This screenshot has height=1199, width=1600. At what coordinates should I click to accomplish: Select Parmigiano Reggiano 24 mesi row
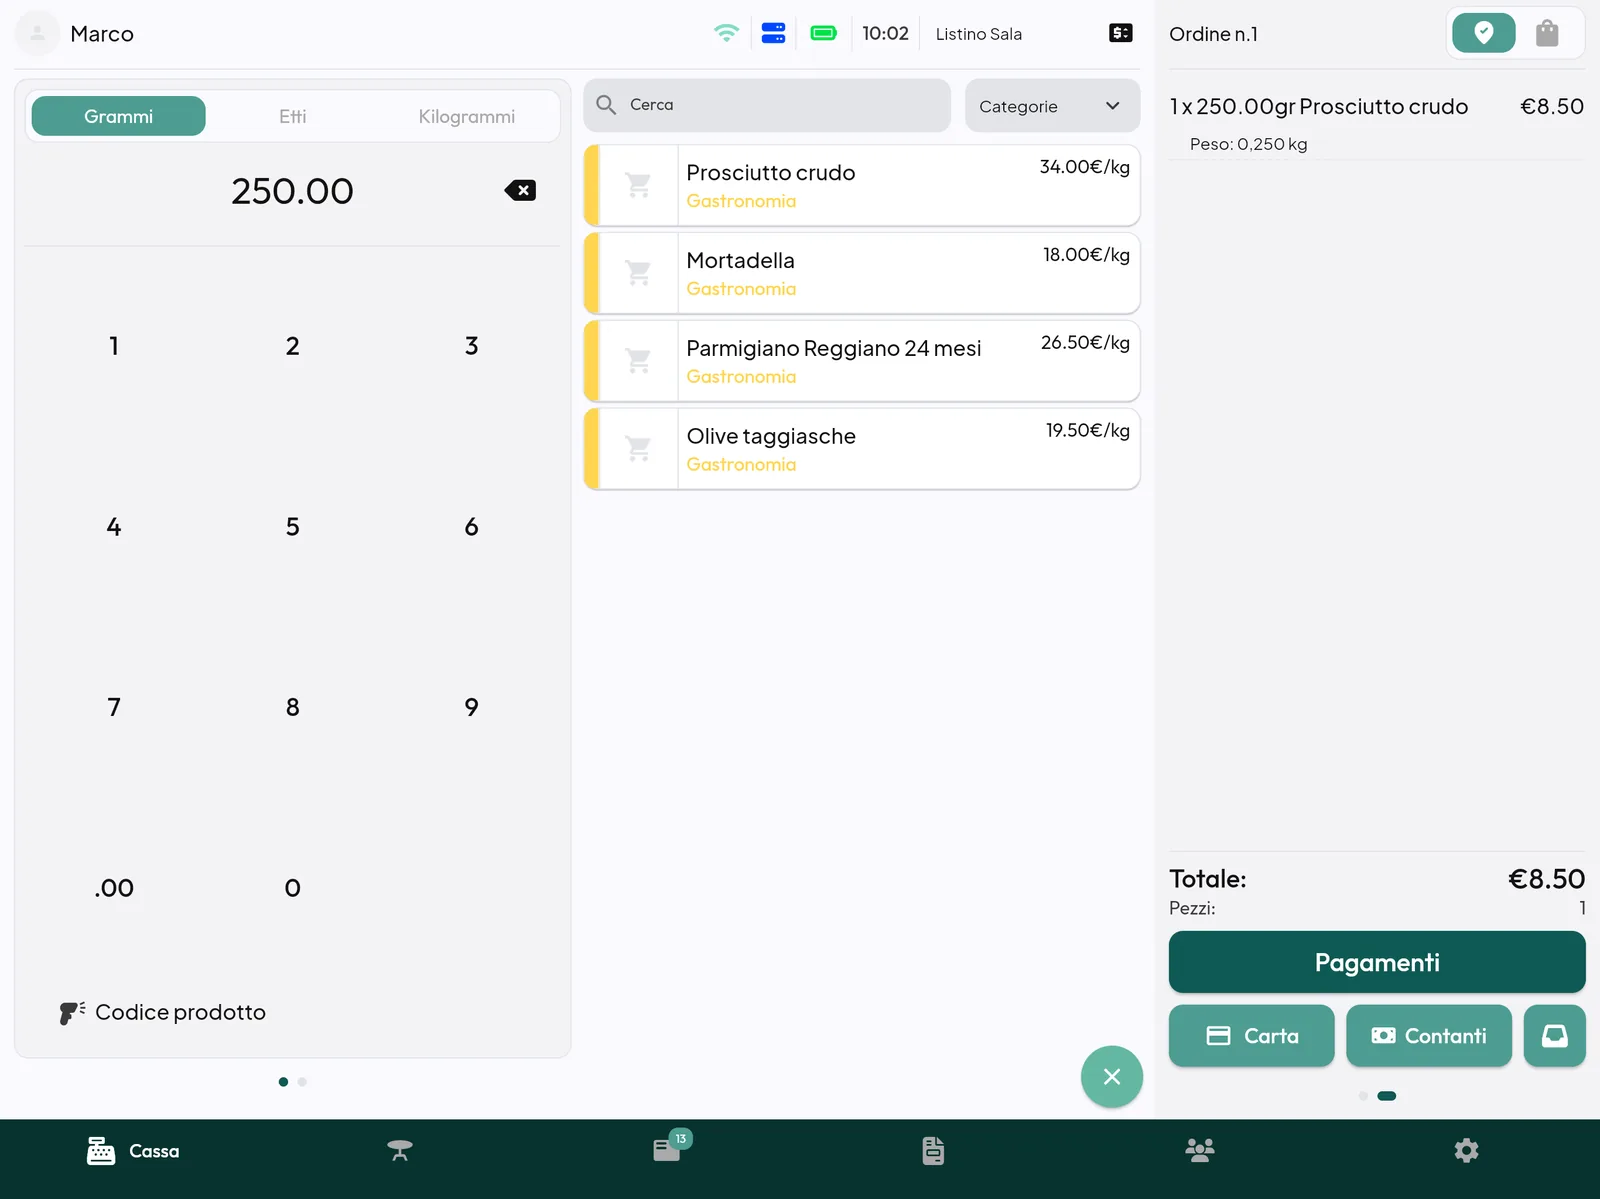point(862,361)
